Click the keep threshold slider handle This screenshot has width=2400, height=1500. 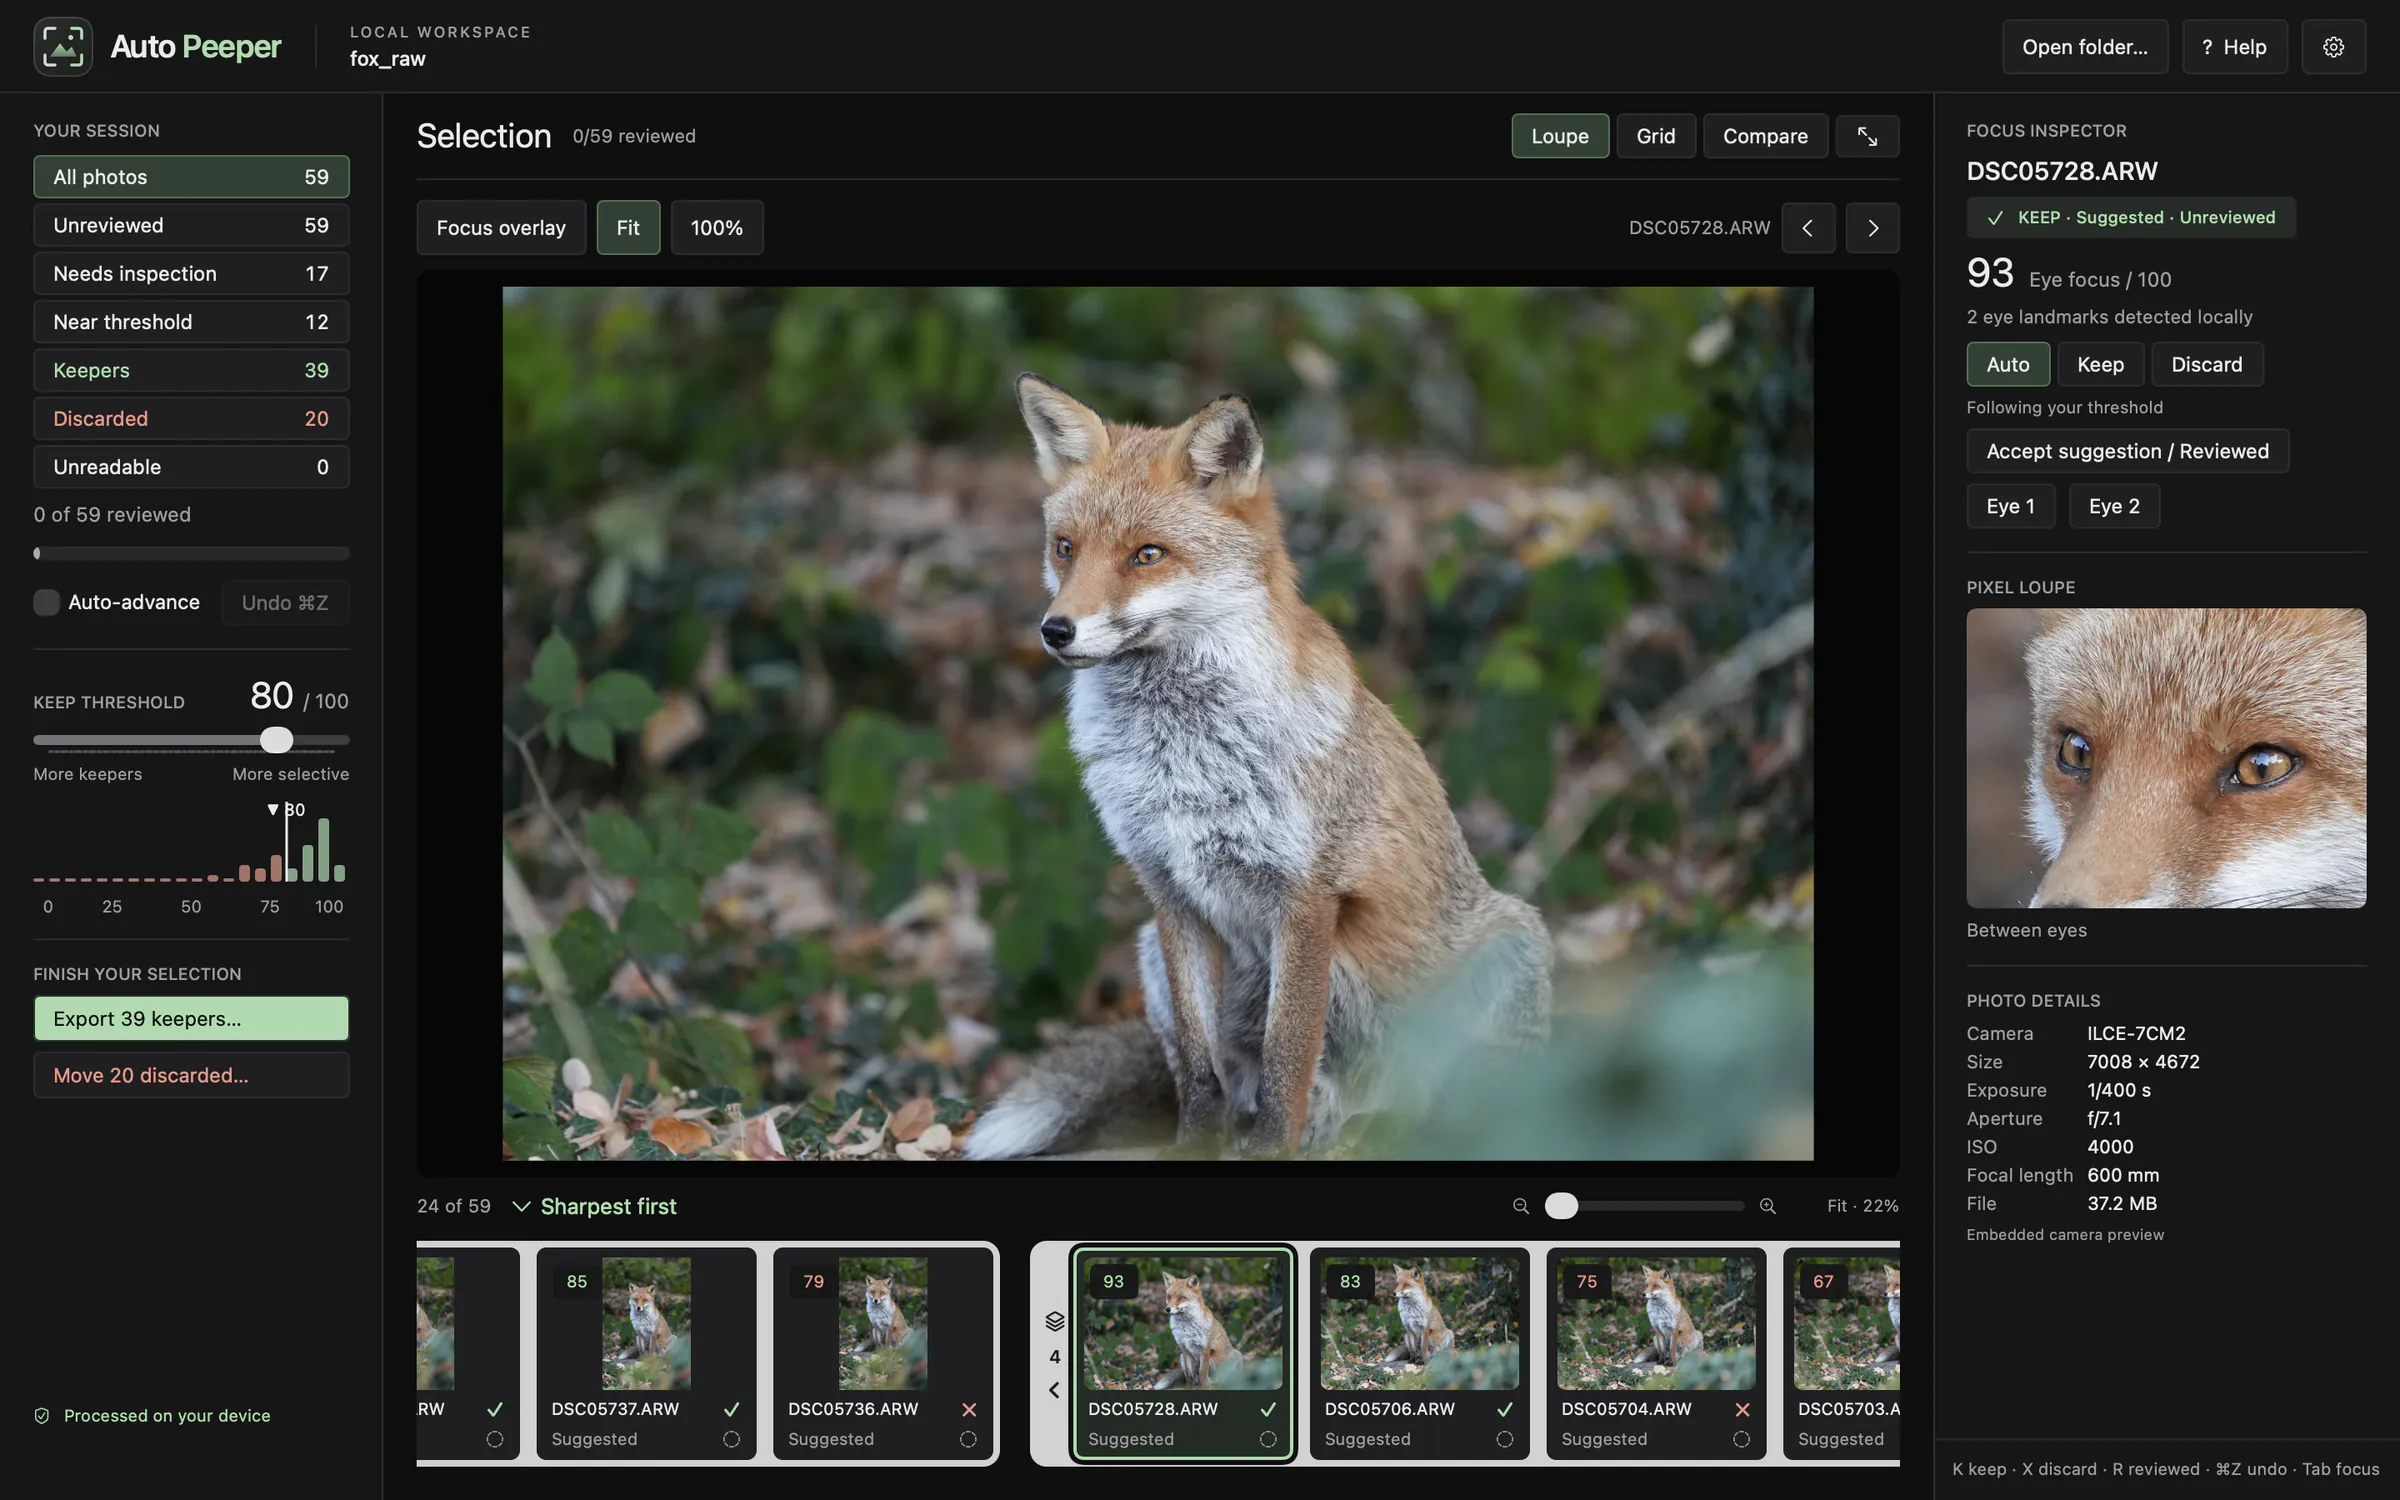click(277, 740)
